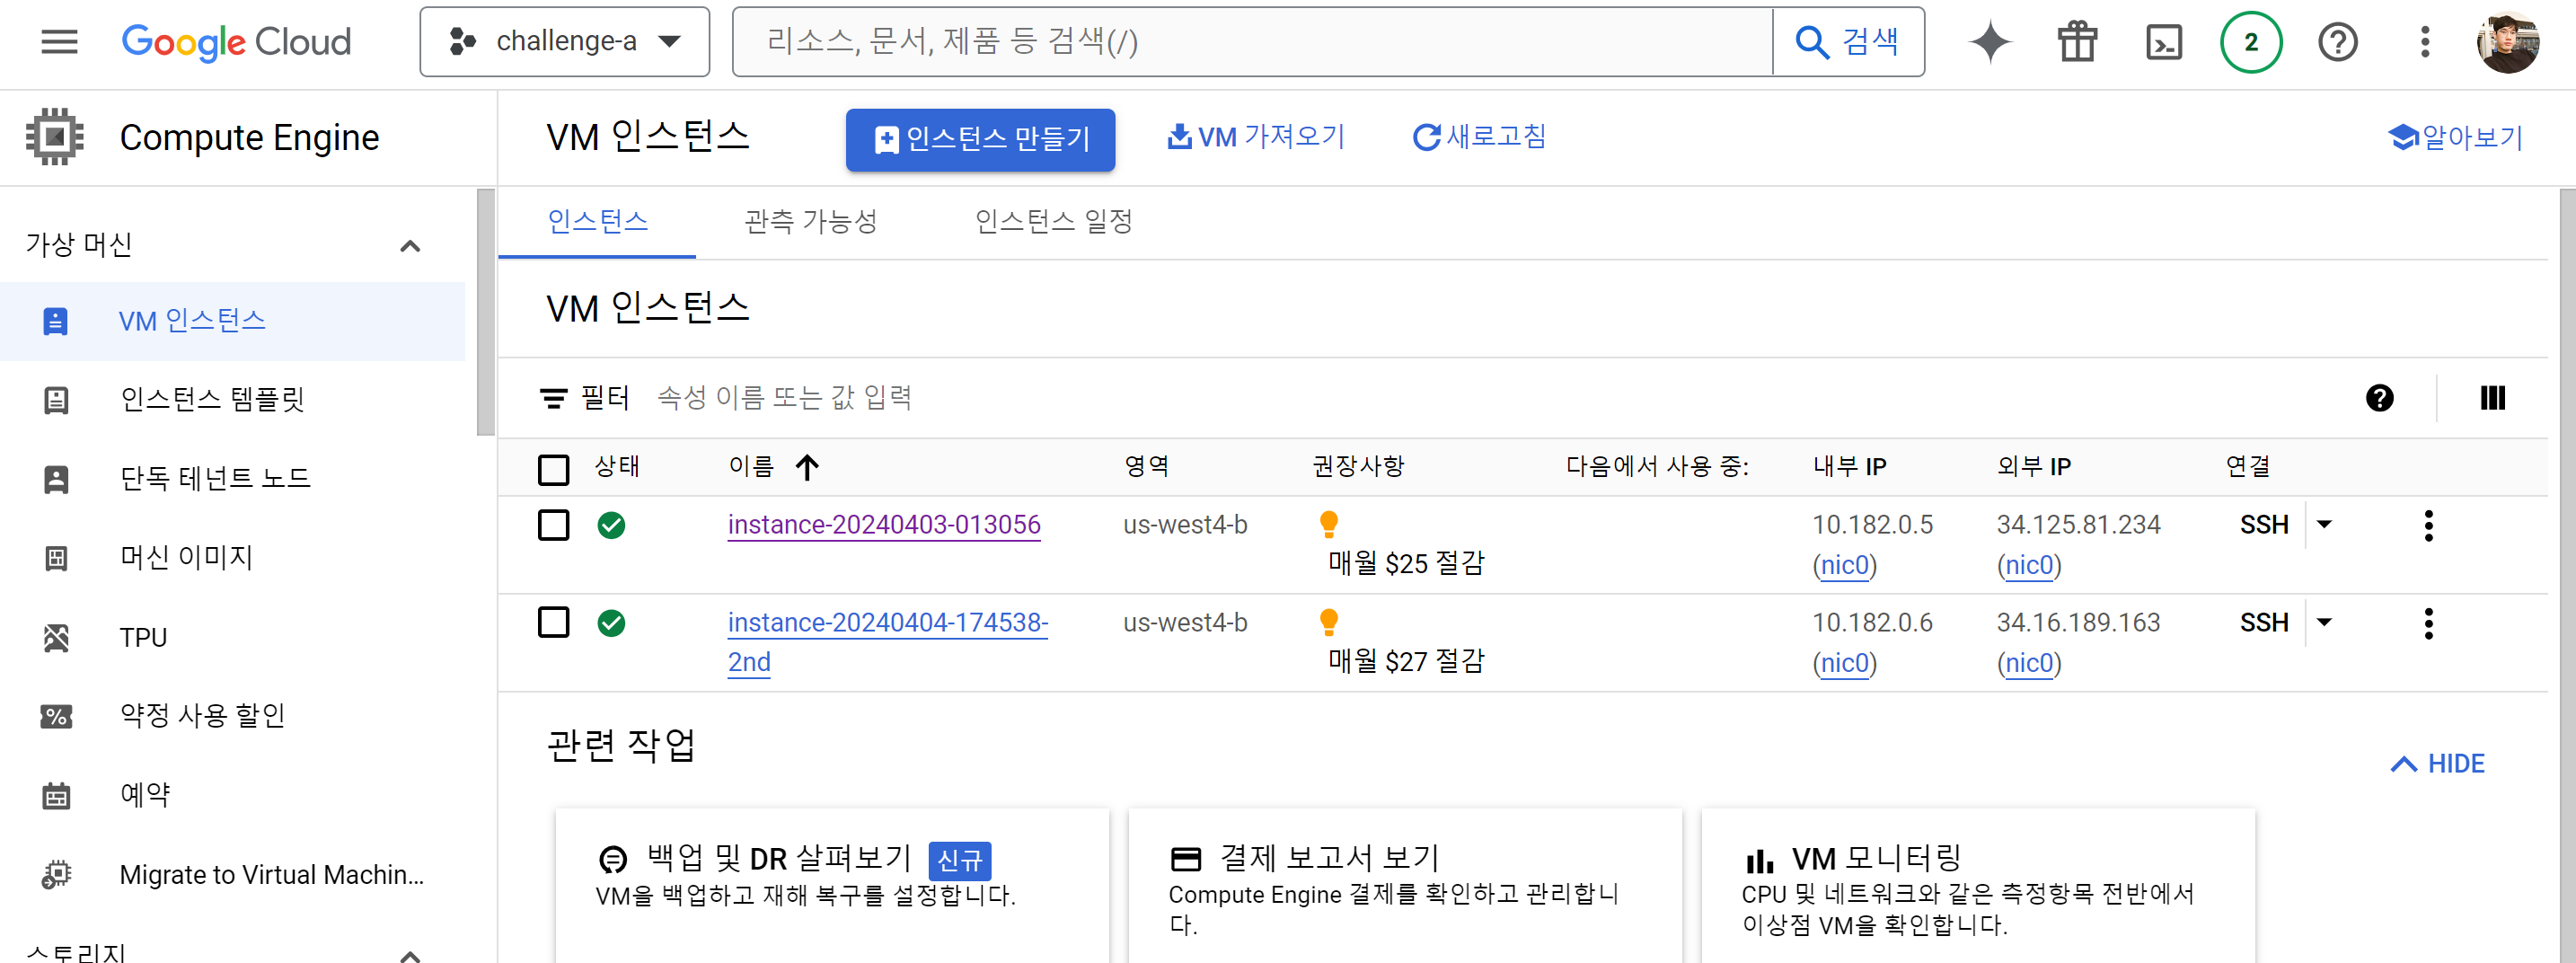Click nic0 link under external IP 34.16.189.163
The height and width of the screenshot is (963, 2576).
2029,663
